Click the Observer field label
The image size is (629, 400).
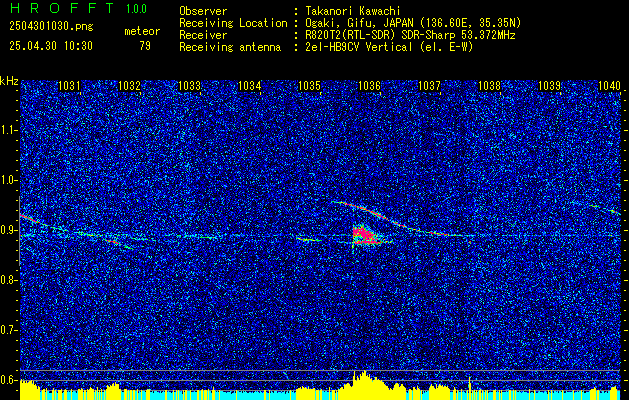(x=203, y=11)
